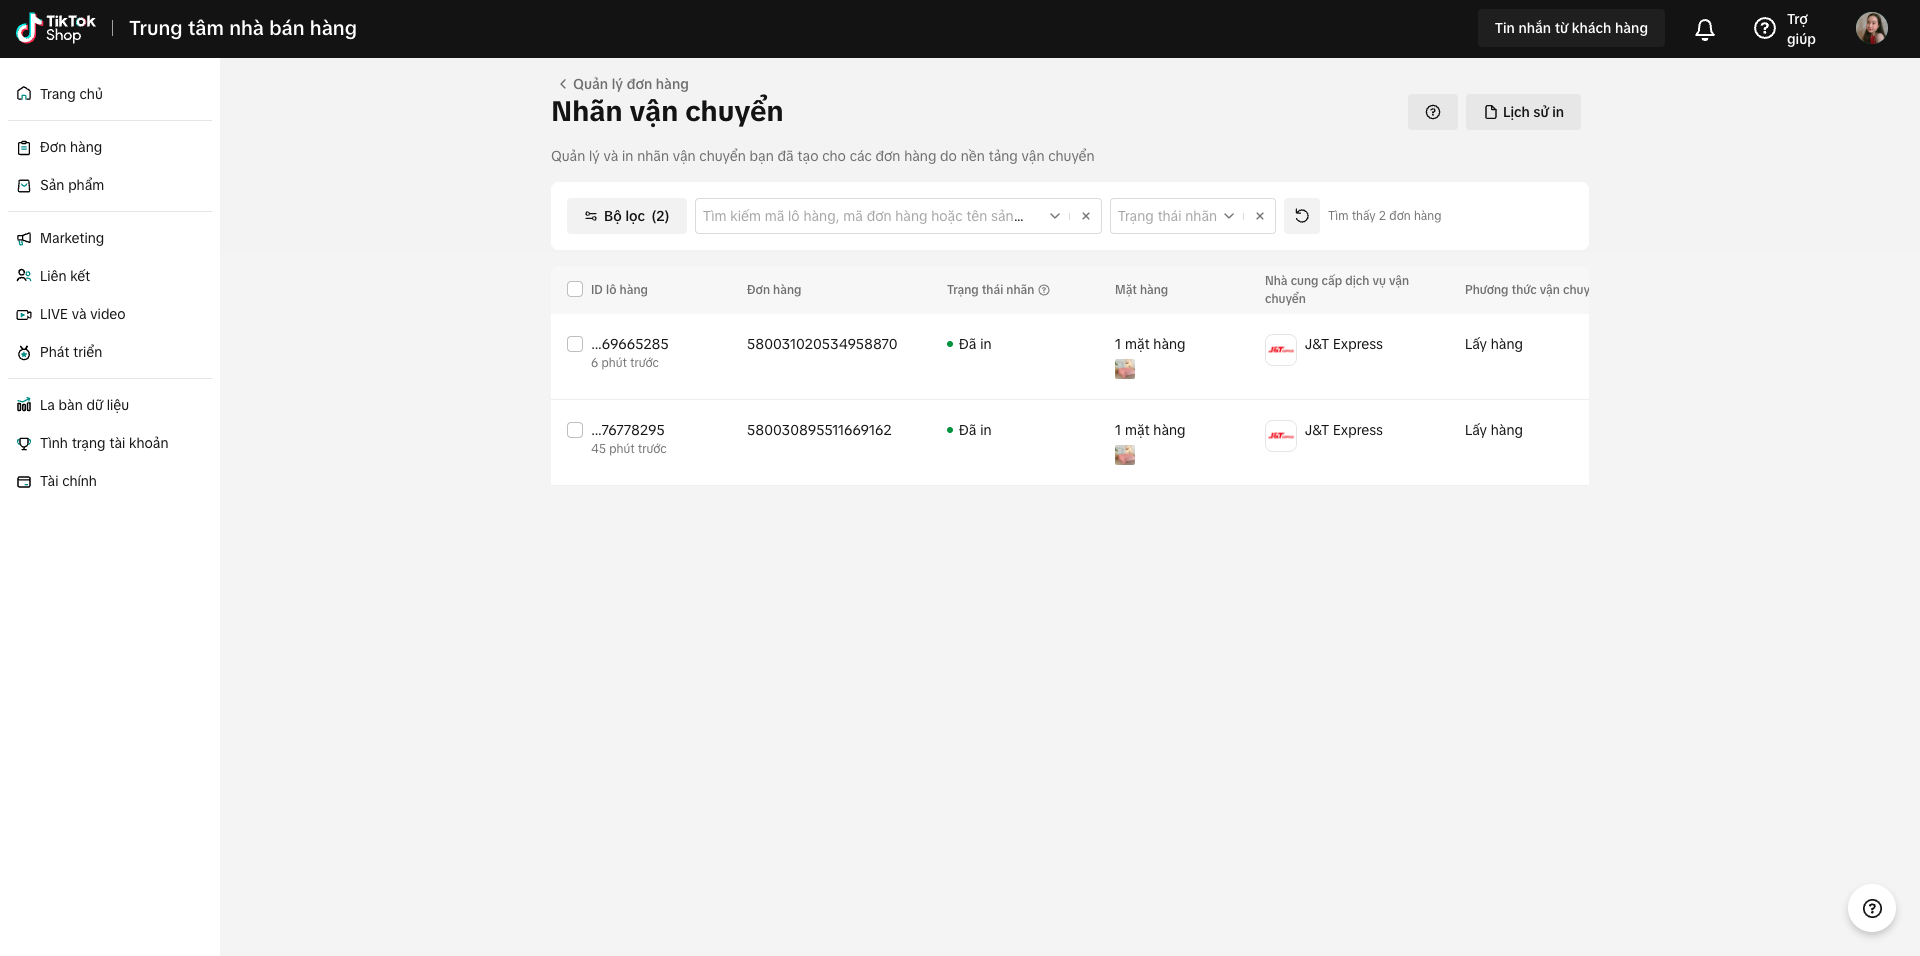Click J&T Express logo in second row

1281,436
